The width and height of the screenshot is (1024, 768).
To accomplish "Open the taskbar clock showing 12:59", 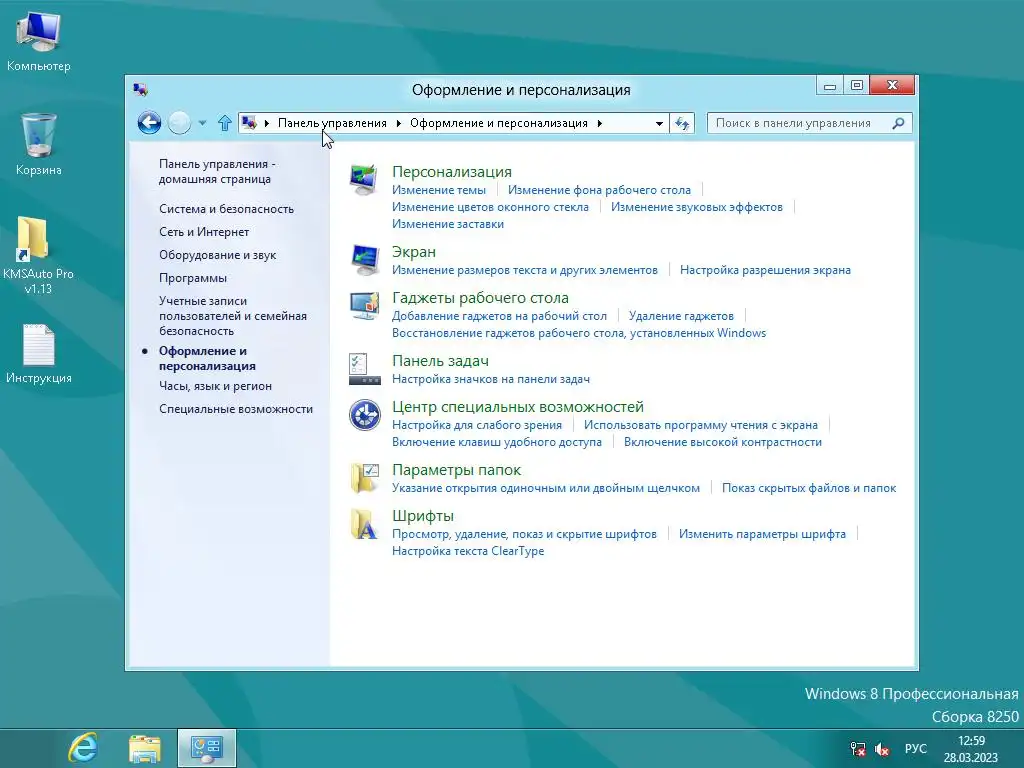I will [x=970, y=749].
